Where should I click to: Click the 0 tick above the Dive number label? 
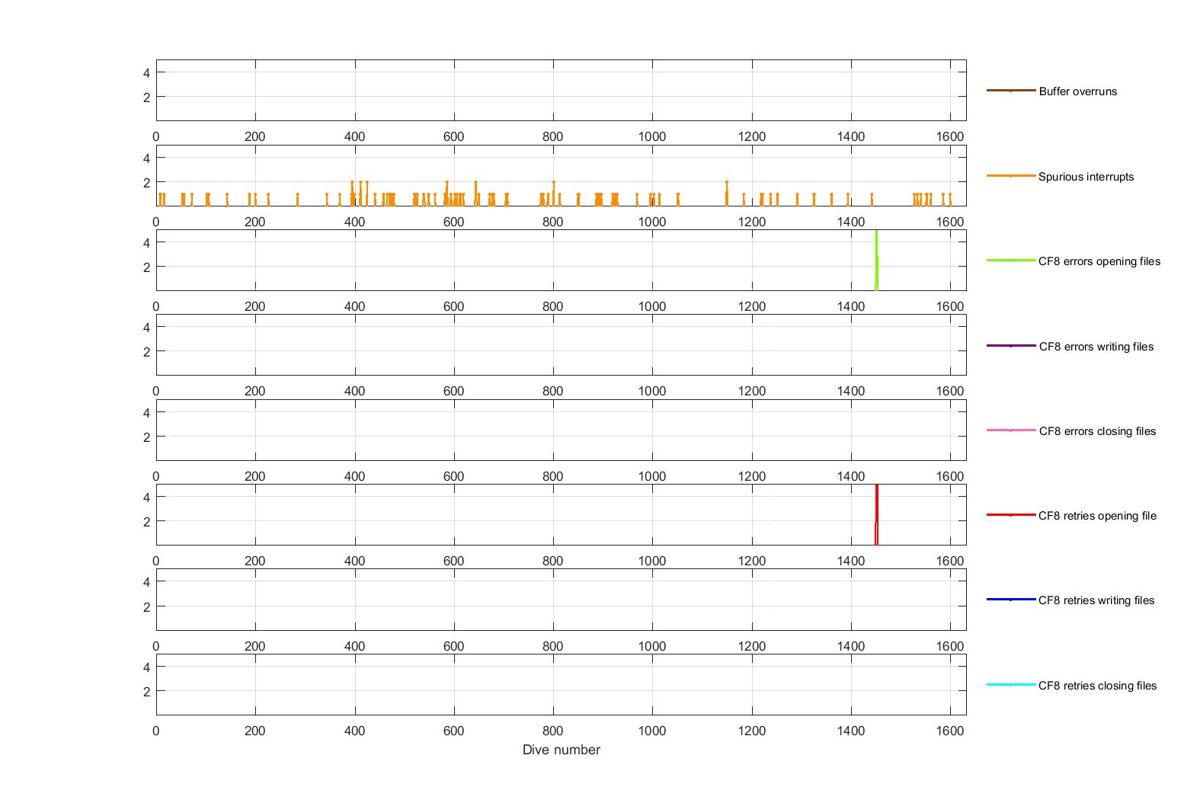coord(156,731)
